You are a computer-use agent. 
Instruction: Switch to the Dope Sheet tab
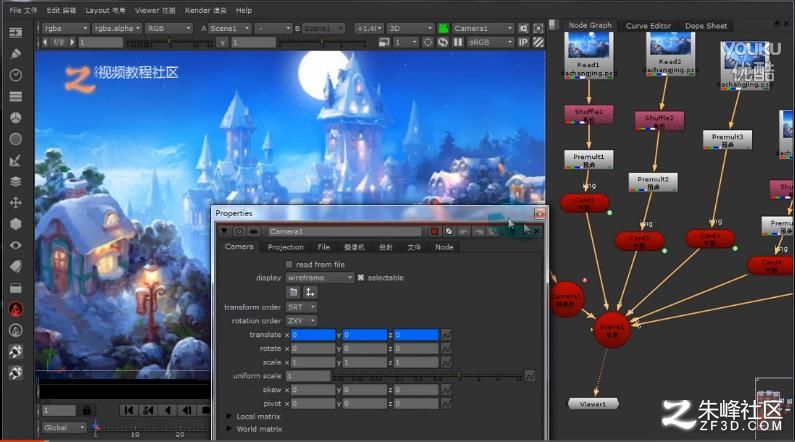tap(706, 25)
